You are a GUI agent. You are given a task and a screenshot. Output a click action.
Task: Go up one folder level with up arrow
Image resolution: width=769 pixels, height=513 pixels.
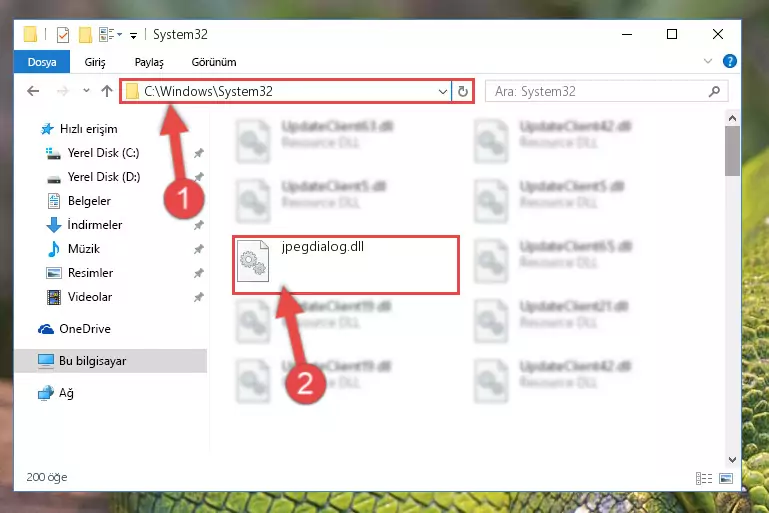click(107, 91)
